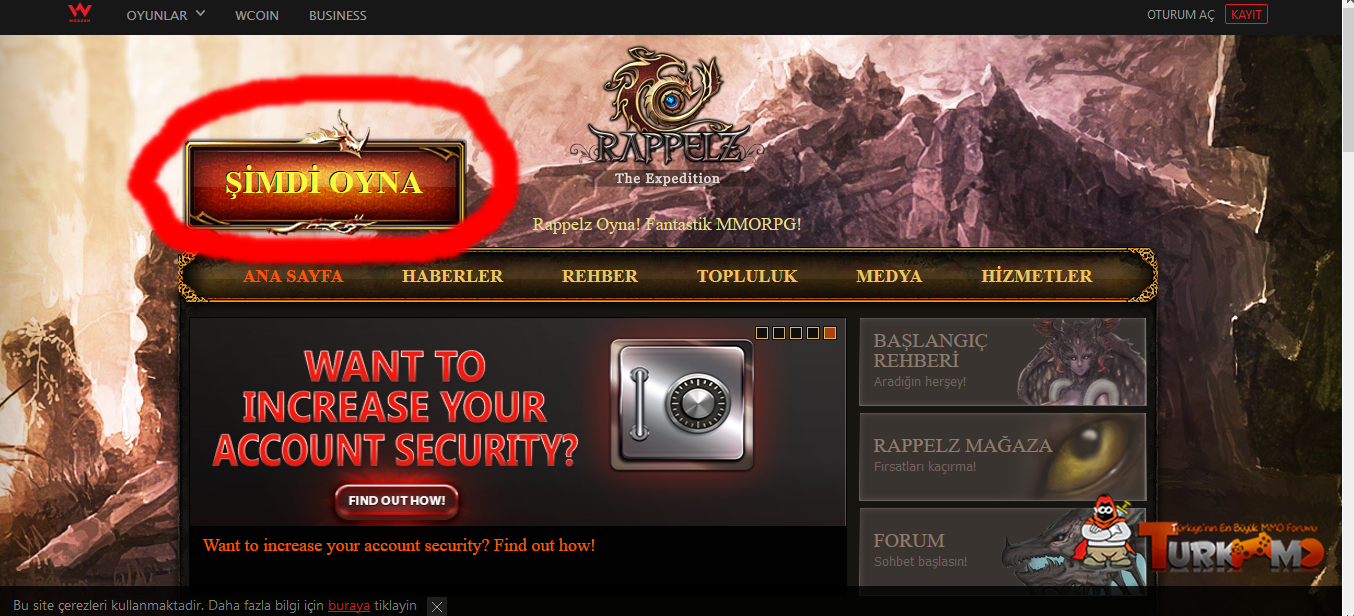
Task: Click the Rappelz dragon logo
Action: point(668,116)
